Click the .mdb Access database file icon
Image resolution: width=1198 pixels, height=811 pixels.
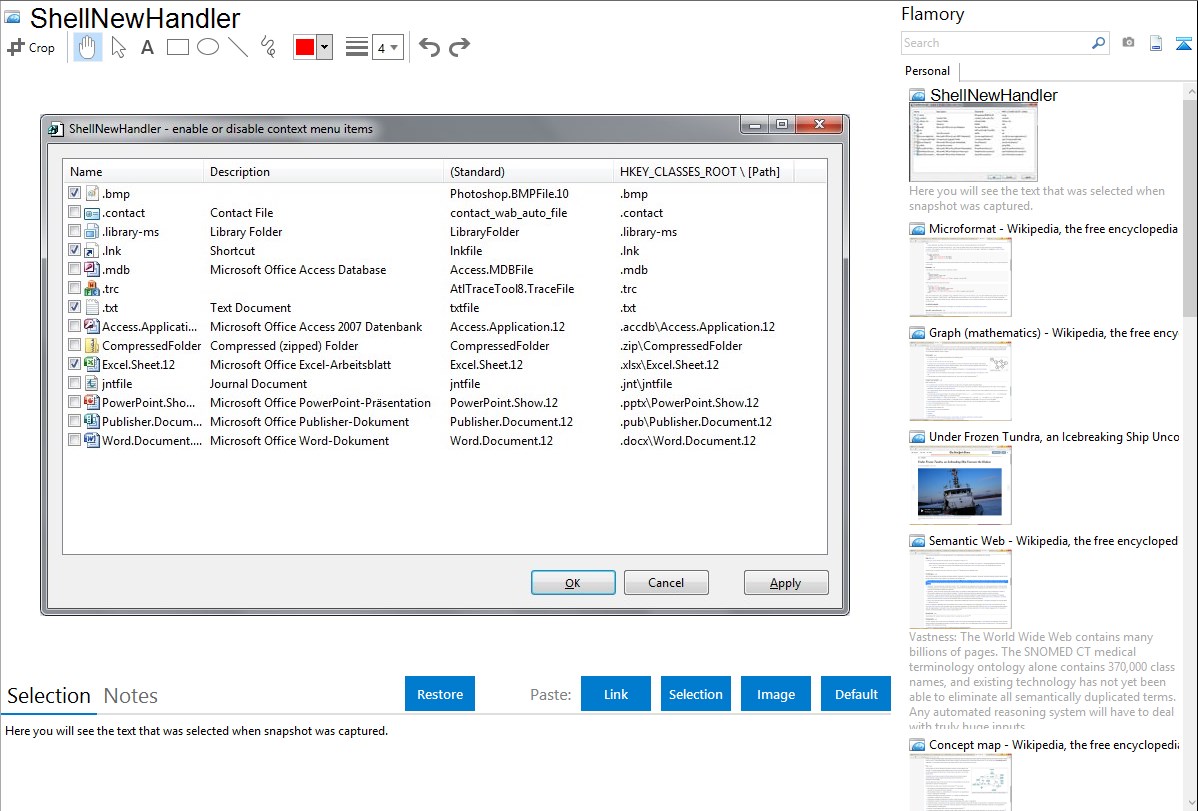tap(92, 269)
